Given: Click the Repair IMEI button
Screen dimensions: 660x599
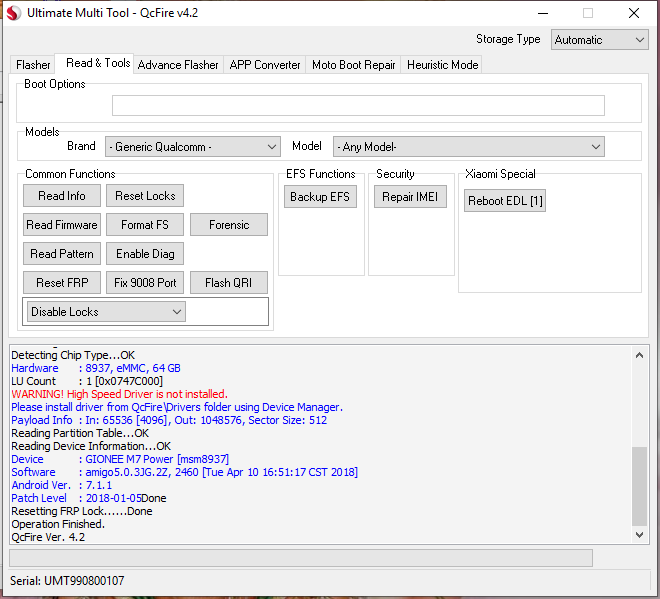Looking at the screenshot, I should coord(410,197).
